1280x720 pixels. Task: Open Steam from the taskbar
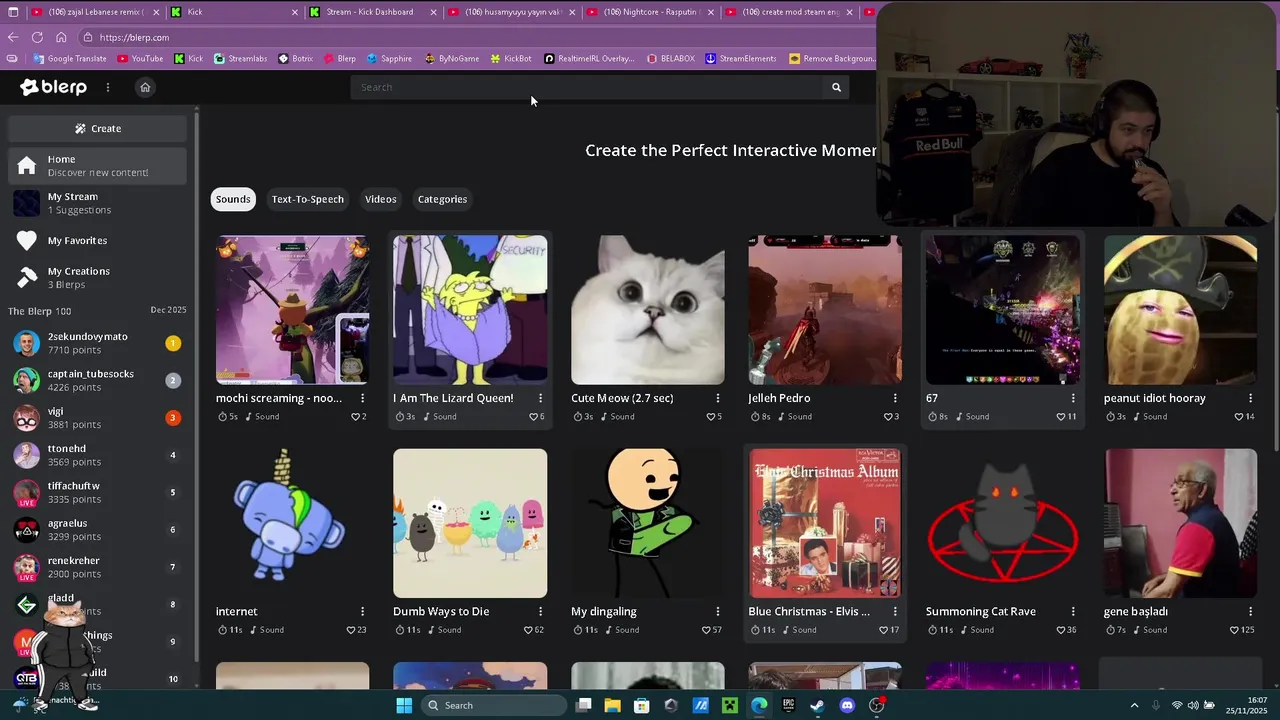pos(818,705)
